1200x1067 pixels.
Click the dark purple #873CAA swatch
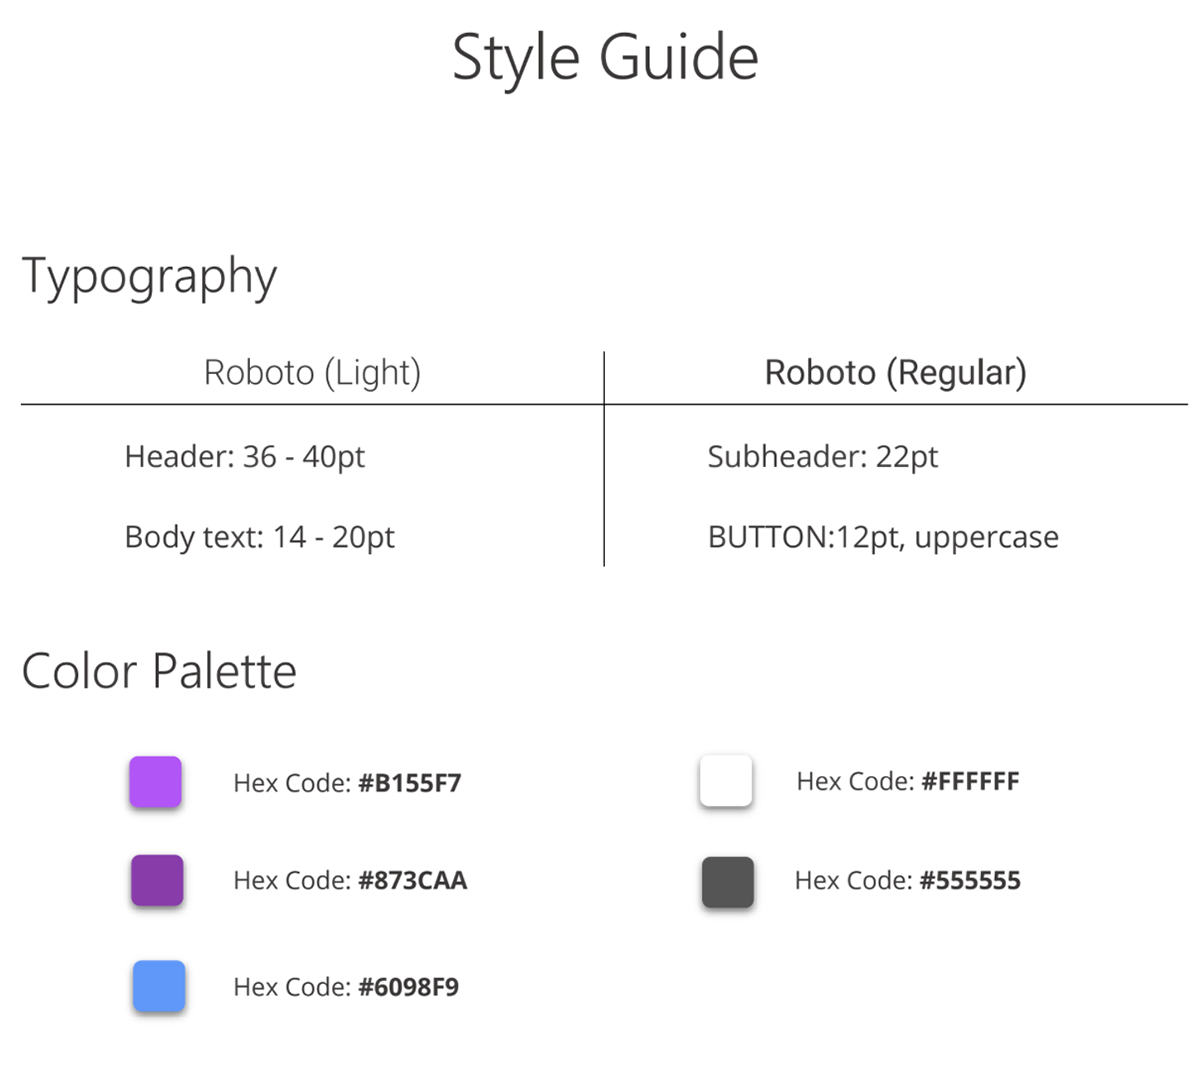157,880
